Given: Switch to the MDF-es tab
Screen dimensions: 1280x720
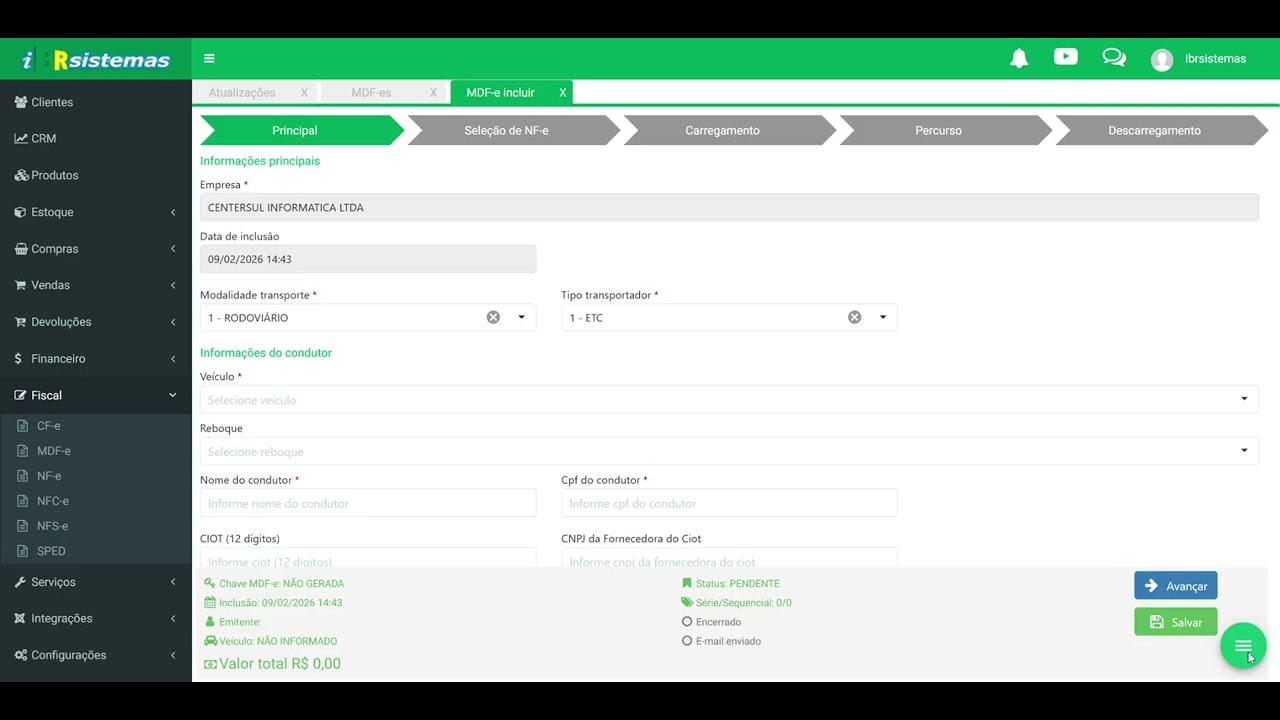Looking at the screenshot, I should tap(371, 93).
